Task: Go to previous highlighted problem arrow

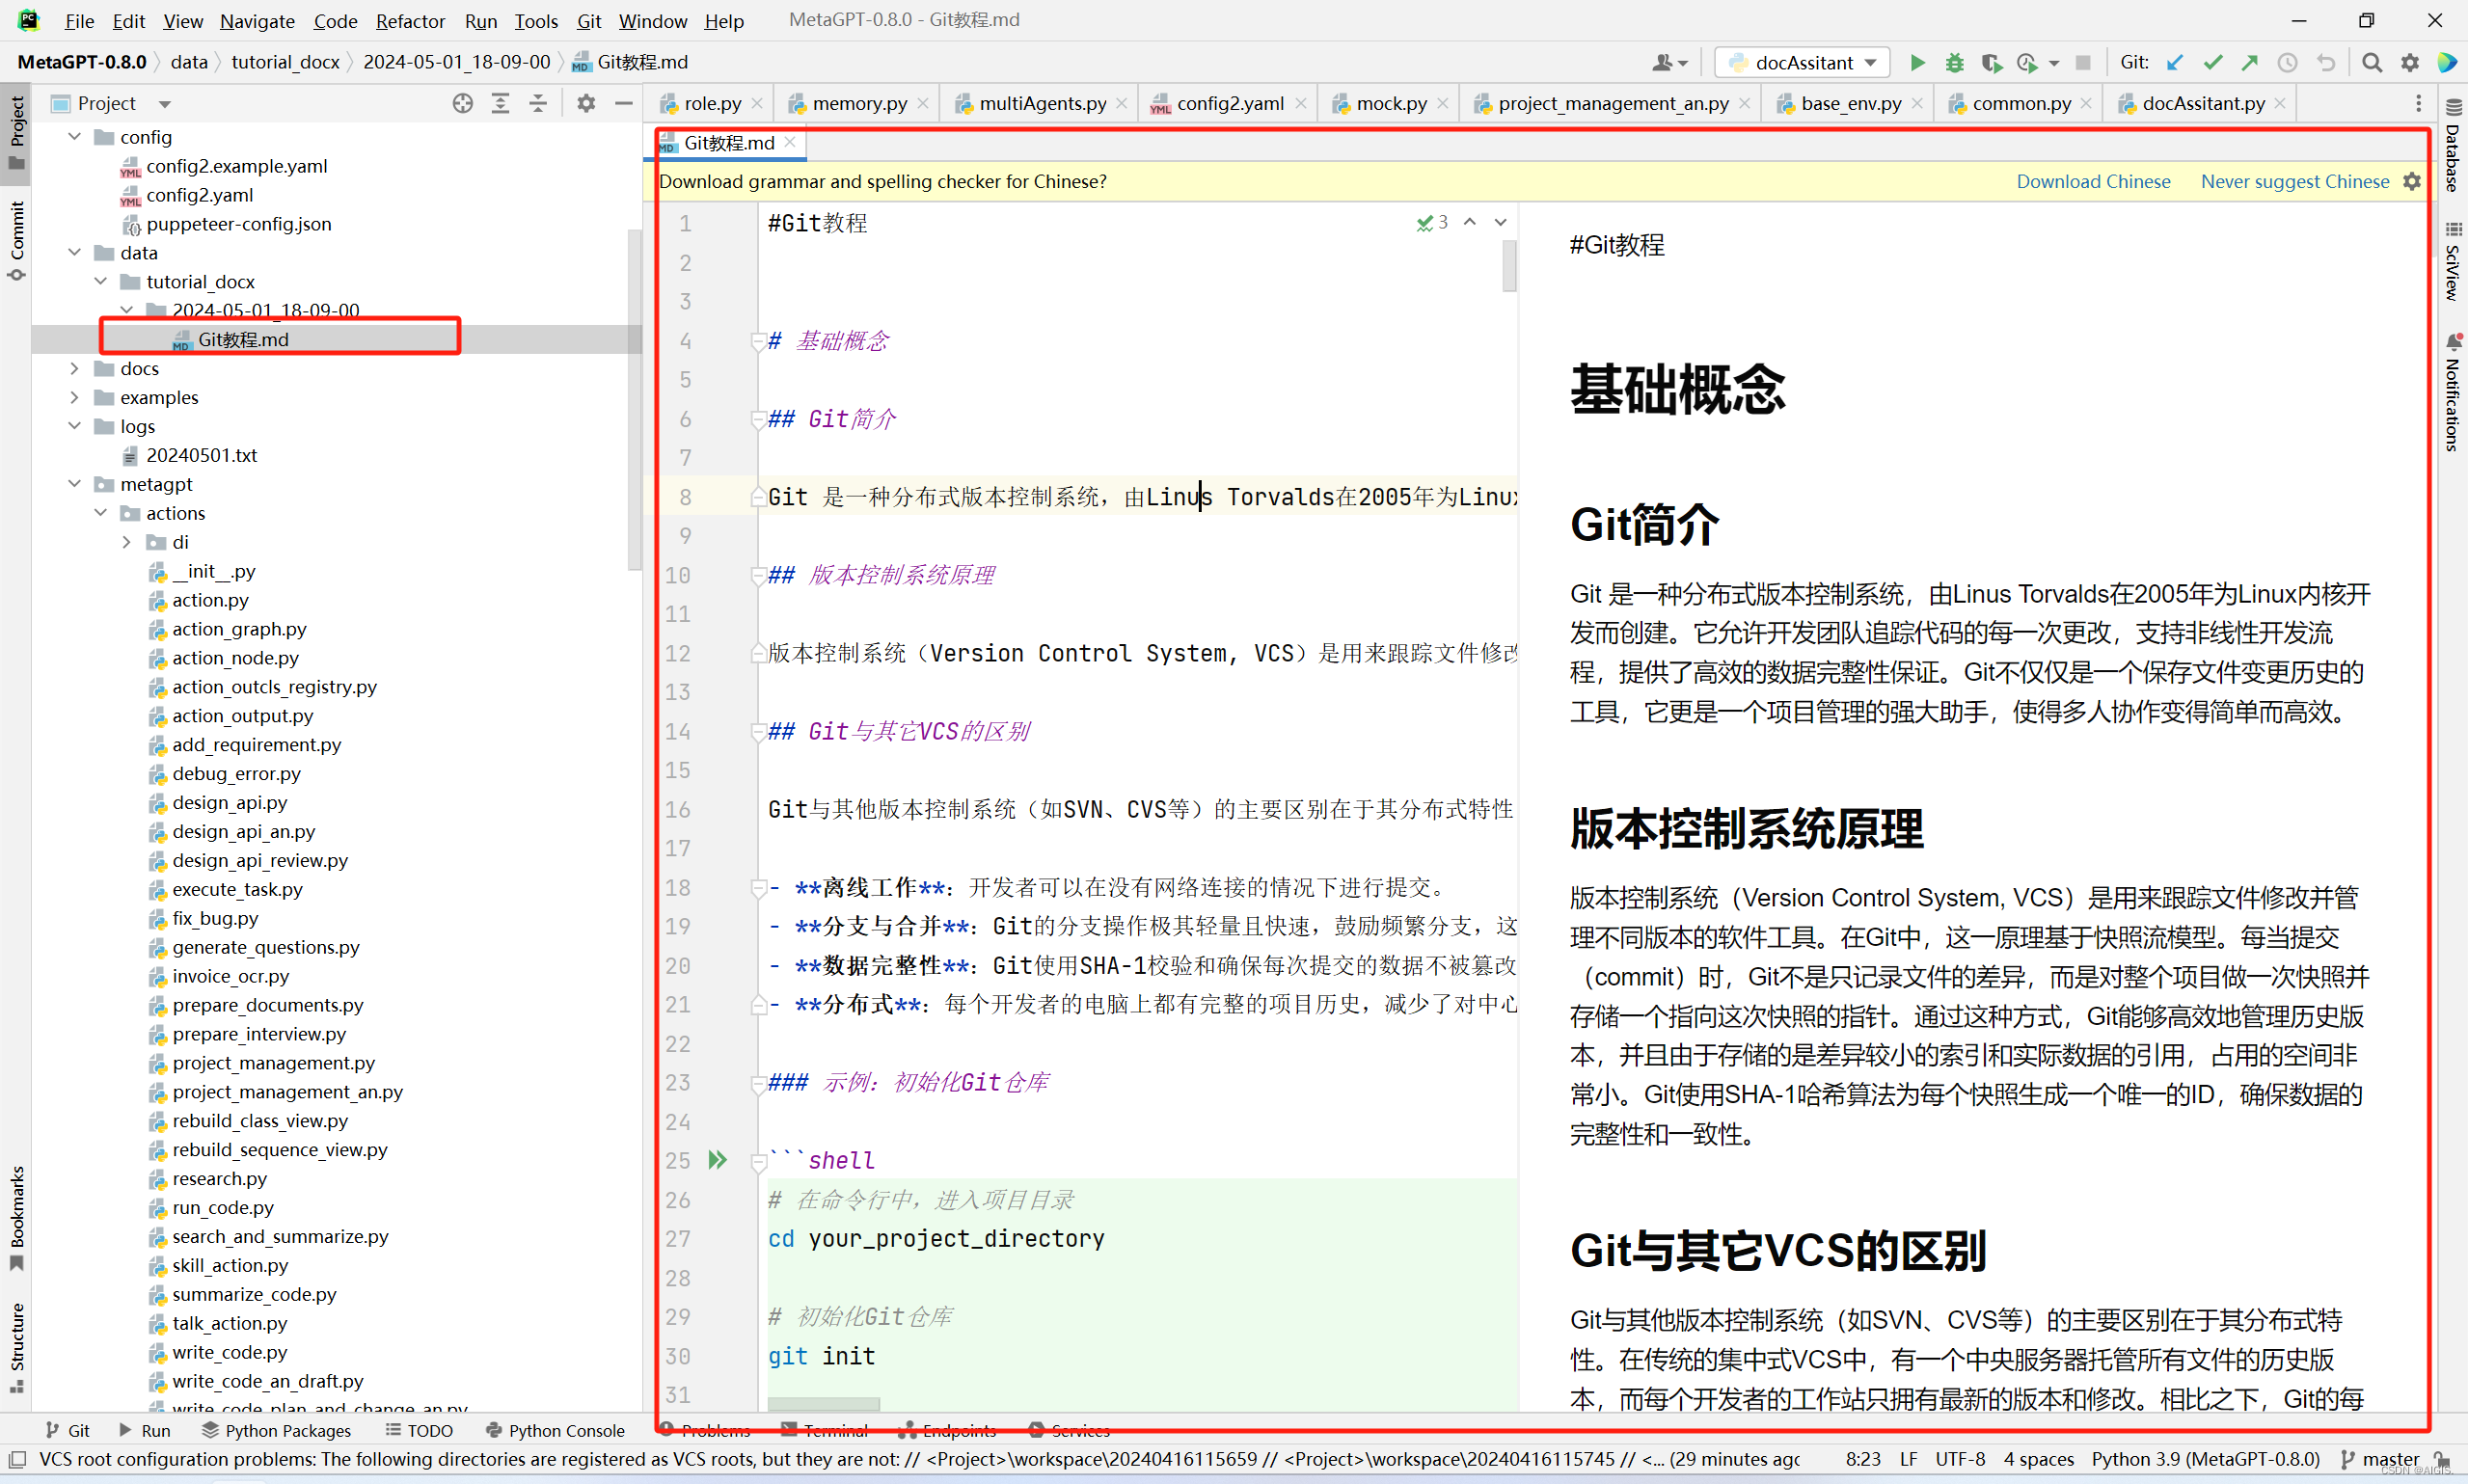Action: coord(1470,222)
